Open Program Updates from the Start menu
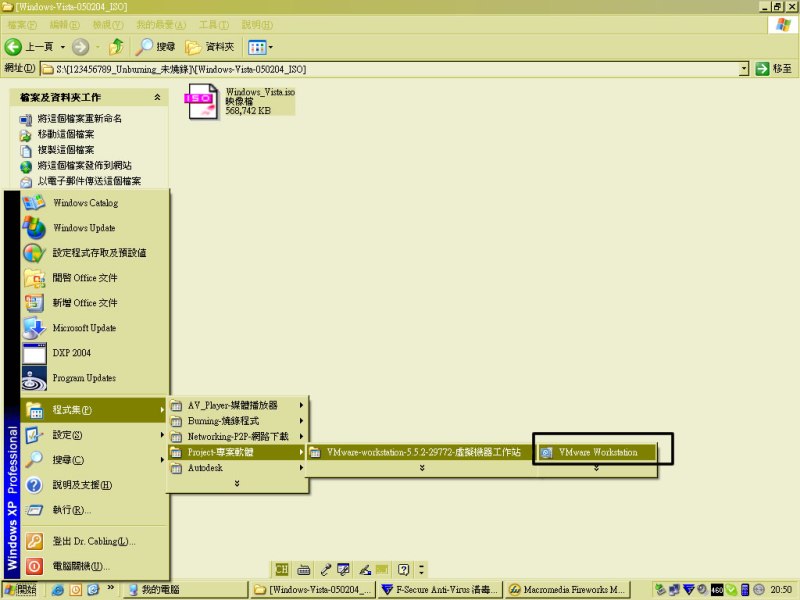 [x=95, y=378]
